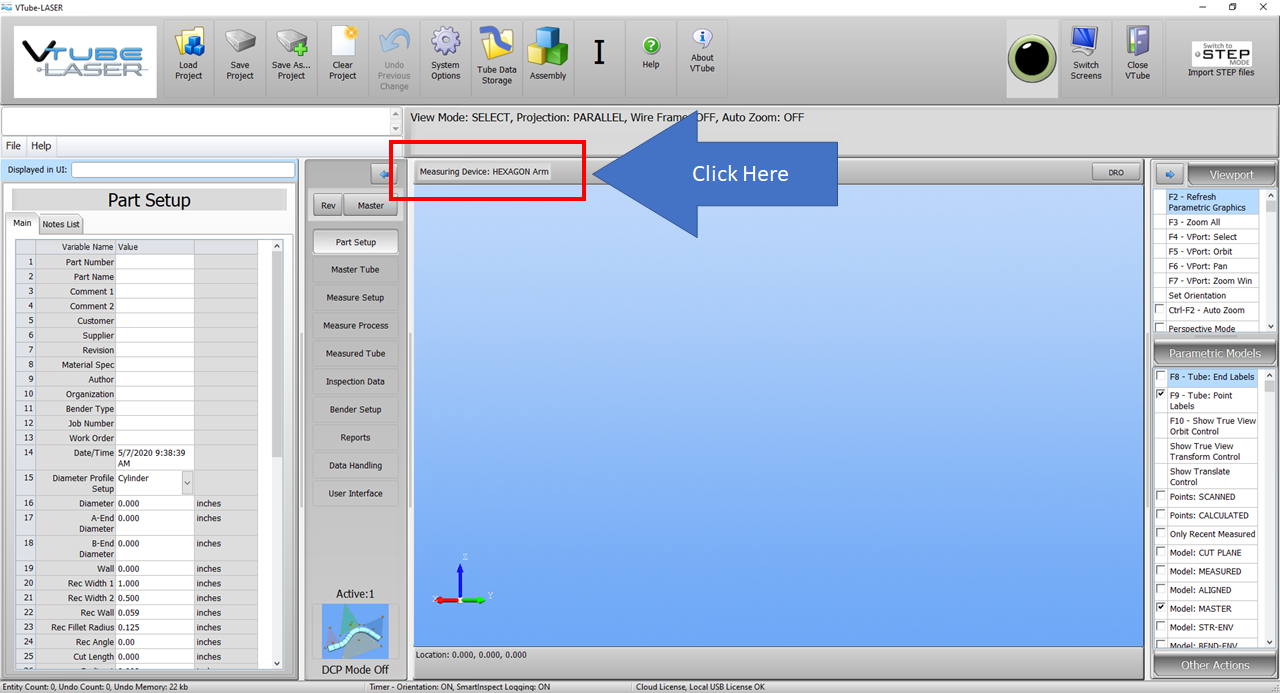Viewport: 1280px width, 693px height.
Task: Toggle the Points: SCANNED checkbox
Action: [1161, 497]
